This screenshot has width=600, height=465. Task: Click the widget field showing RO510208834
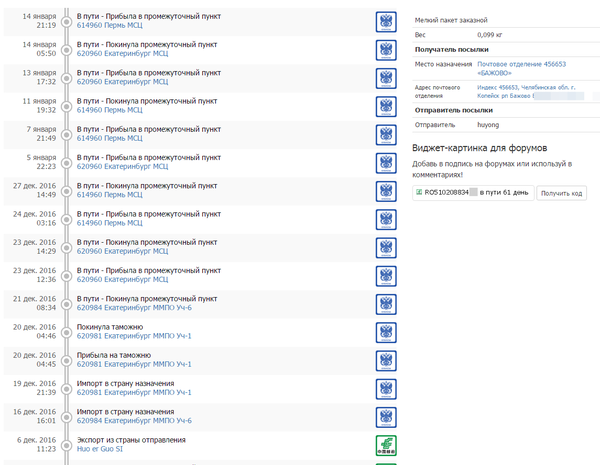[x=472, y=192]
